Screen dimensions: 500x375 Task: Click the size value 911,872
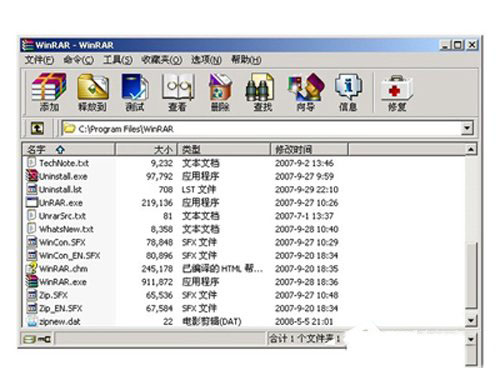(157, 282)
